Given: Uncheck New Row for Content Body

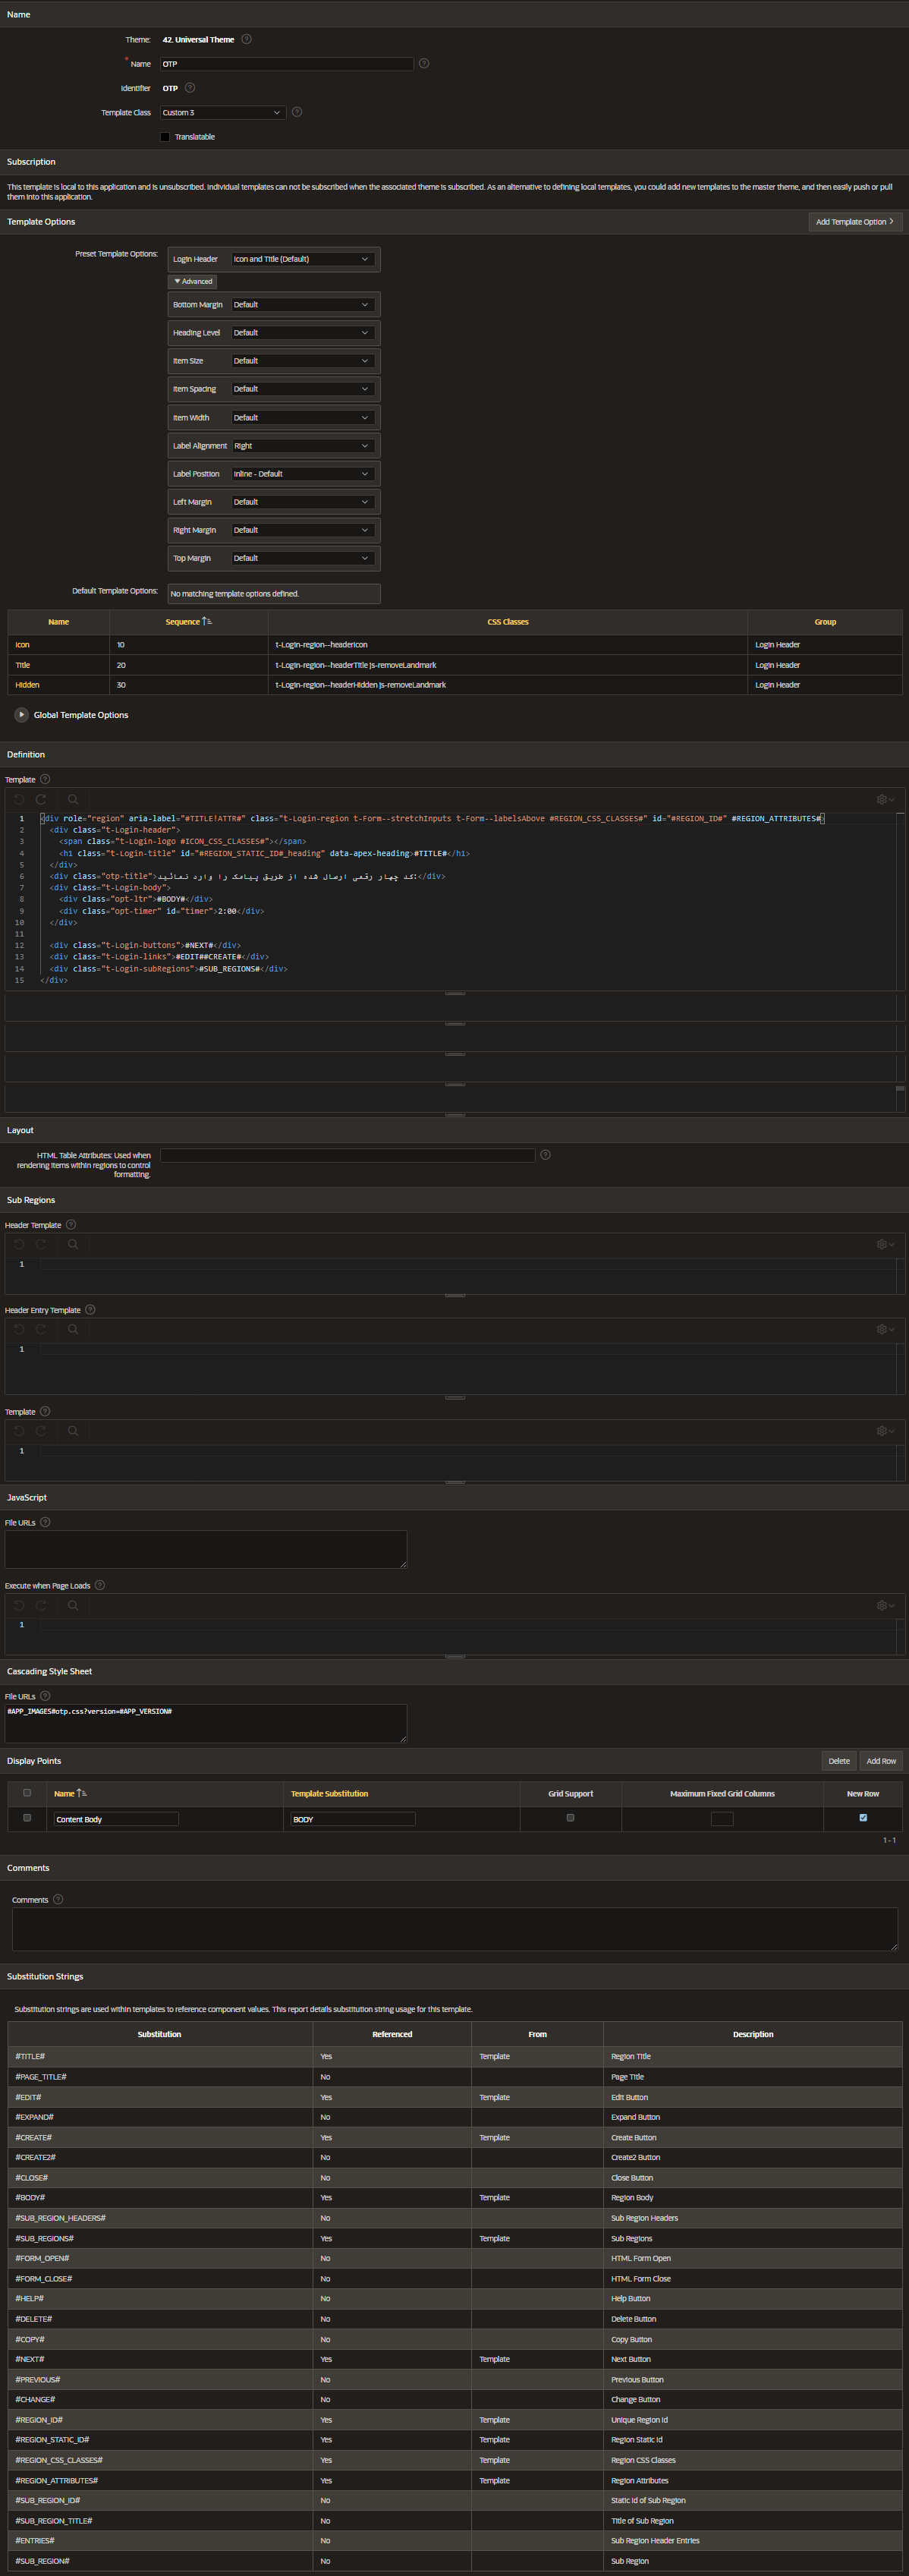Looking at the screenshot, I should pyautogui.click(x=863, y=1818).
